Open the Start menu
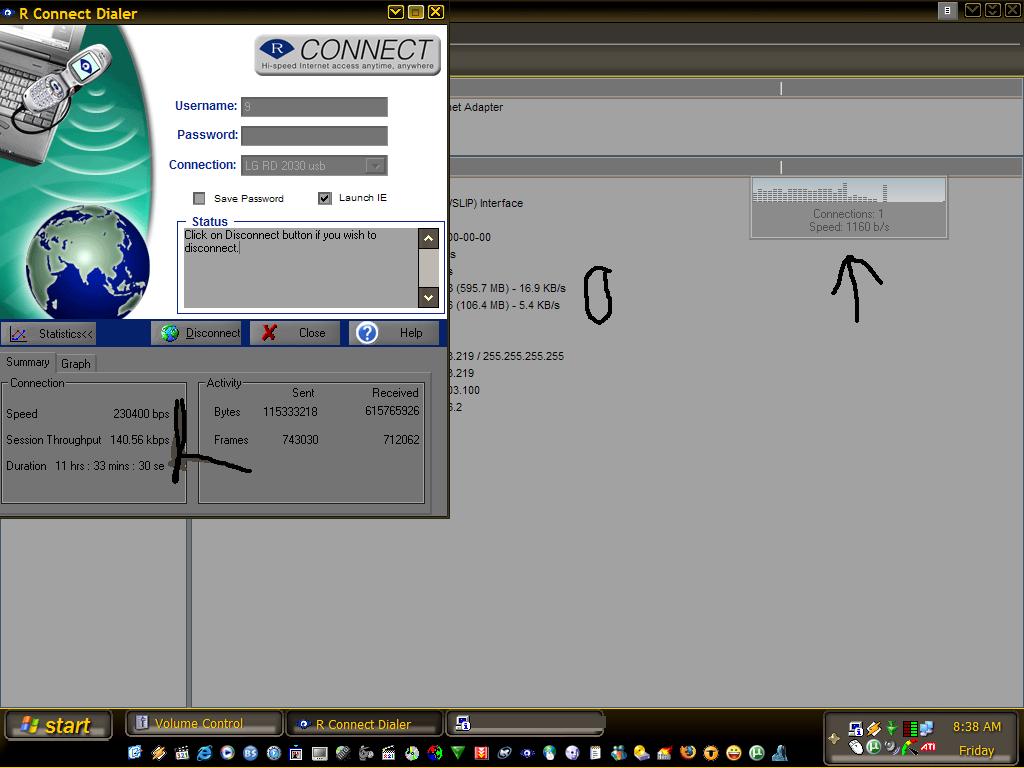The width and height of the screenshot is (1024, 768). pos(57,725)
